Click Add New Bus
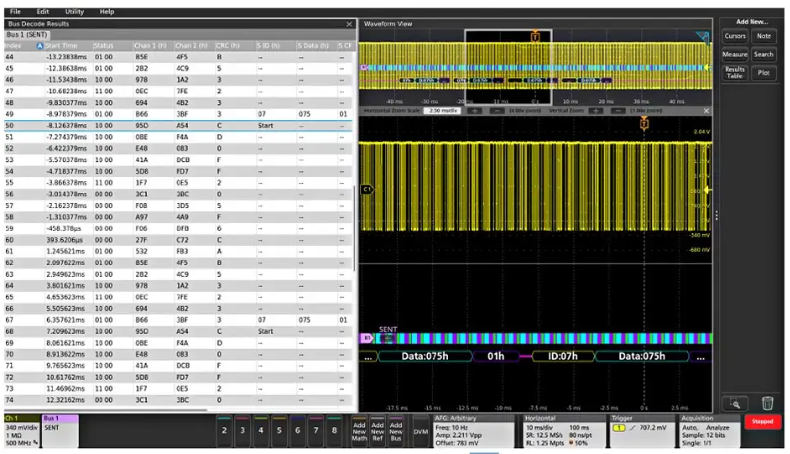 (396, 431)
